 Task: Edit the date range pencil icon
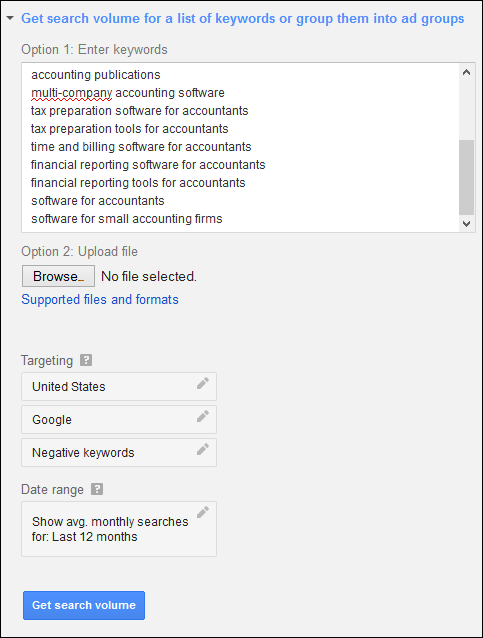203,512
